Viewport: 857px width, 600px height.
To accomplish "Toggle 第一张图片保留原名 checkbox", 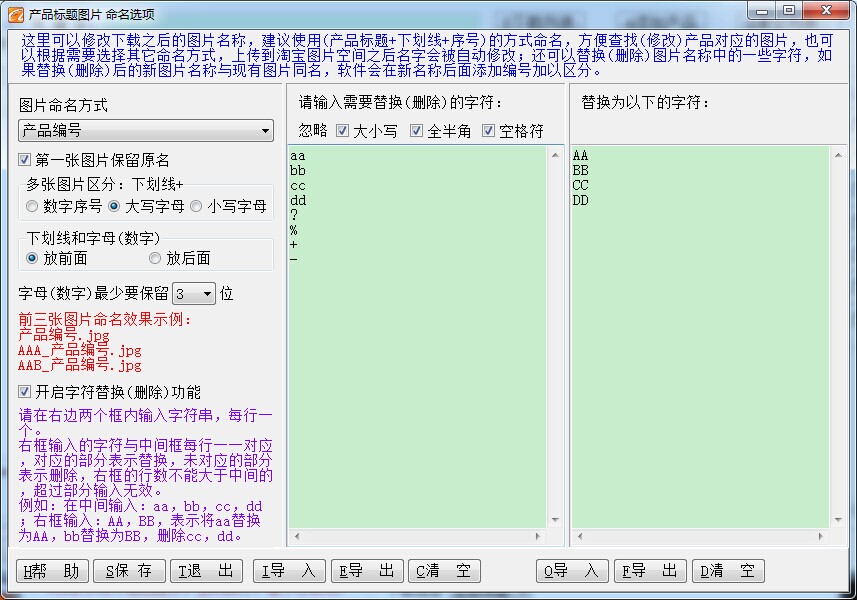I will pos(25,160).
